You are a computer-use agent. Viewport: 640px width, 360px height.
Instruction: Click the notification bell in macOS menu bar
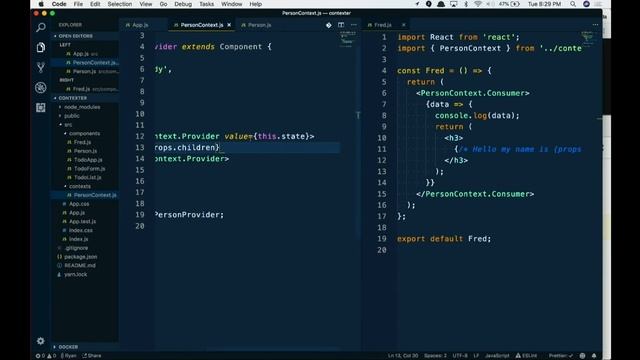(x=441, y=4)
